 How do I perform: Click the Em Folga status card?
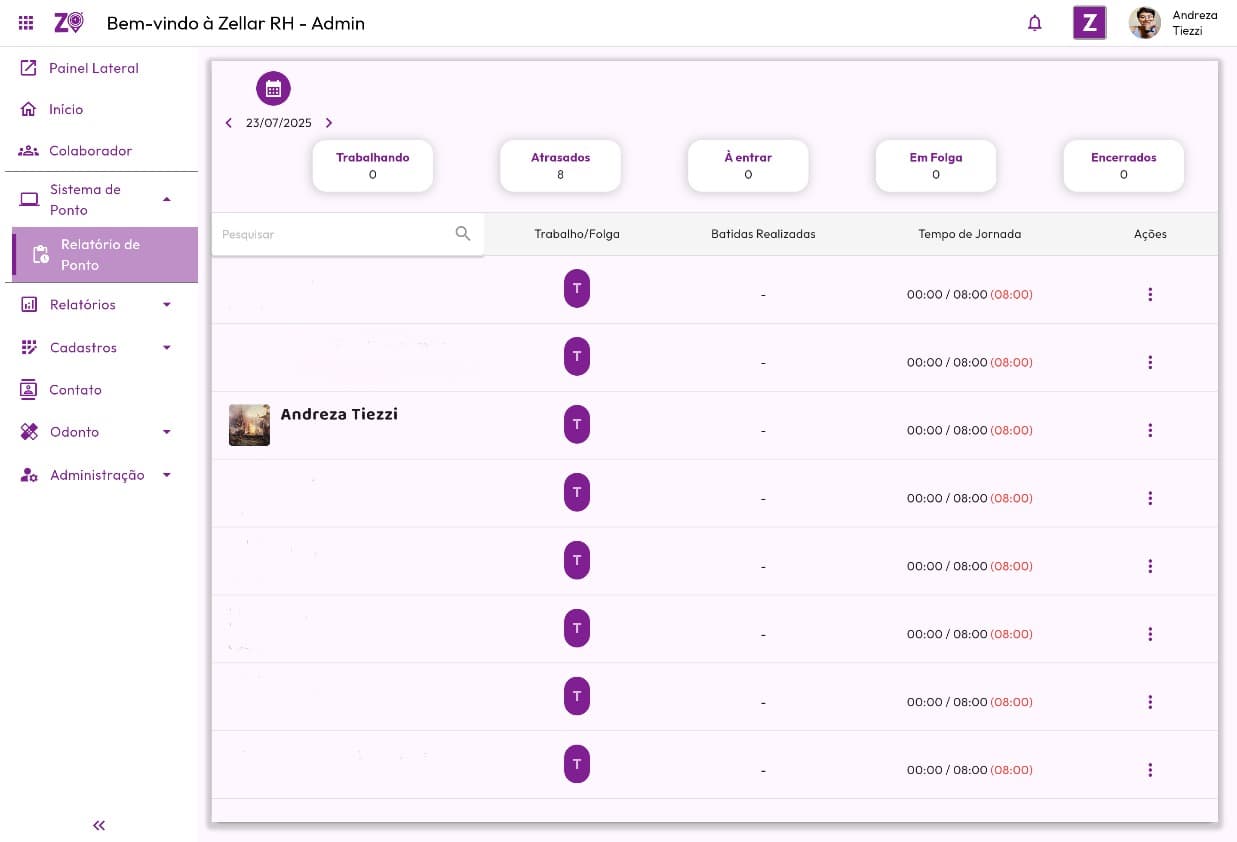coord(935,166)
